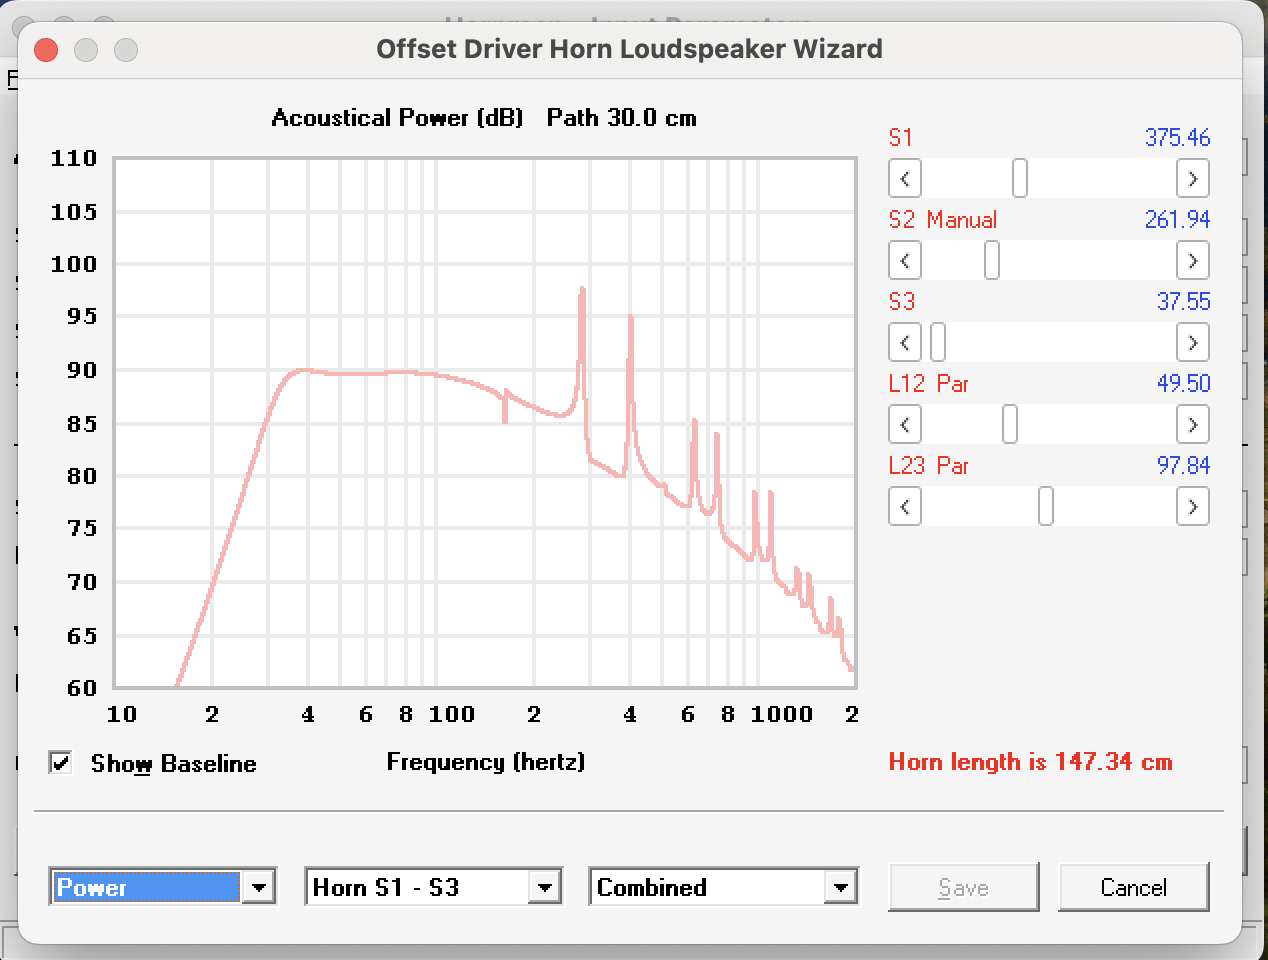Click the S3 value 37.55
This screenshot has height=960, width=1268.
click(1184, 302)
